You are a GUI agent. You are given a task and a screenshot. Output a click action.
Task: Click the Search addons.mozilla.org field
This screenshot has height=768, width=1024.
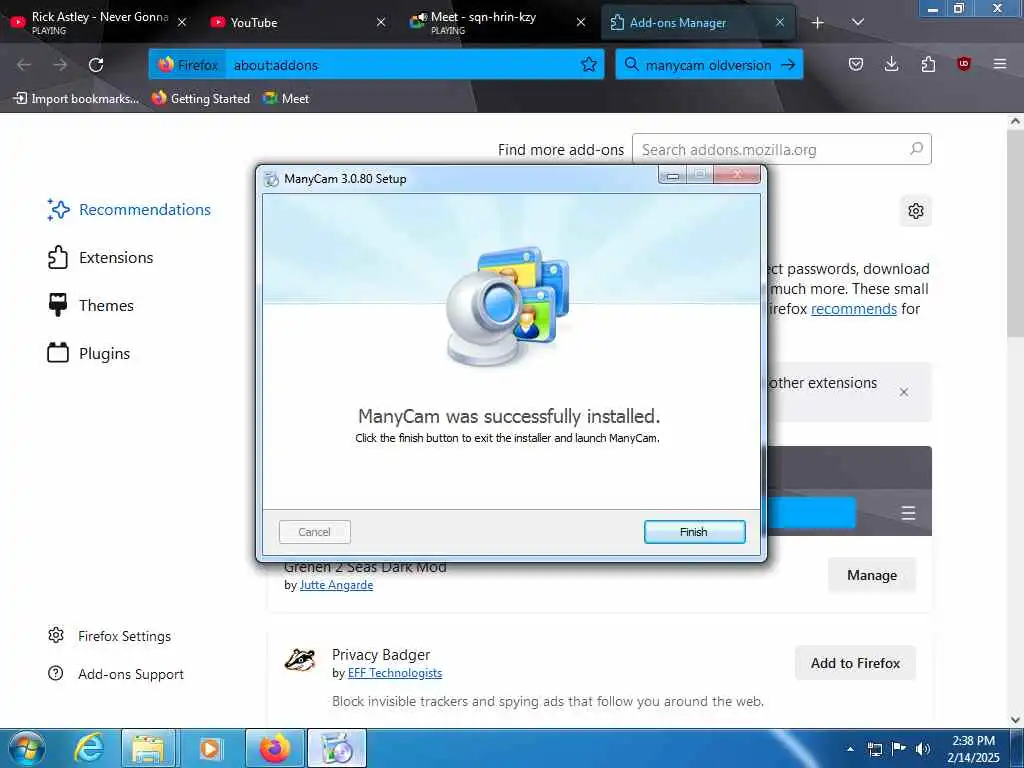tap(781, 150)
